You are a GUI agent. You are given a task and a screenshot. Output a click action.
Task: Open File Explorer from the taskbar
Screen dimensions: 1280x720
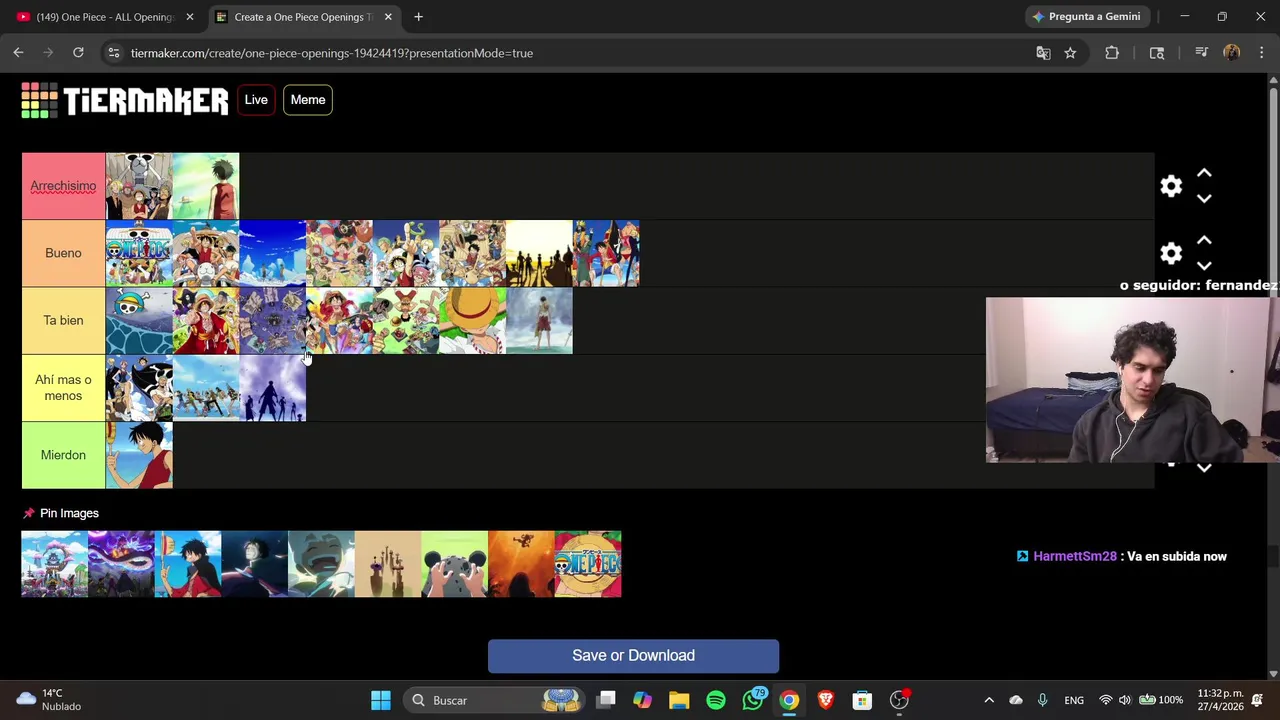pyautogui.click(x=679, y=700)
